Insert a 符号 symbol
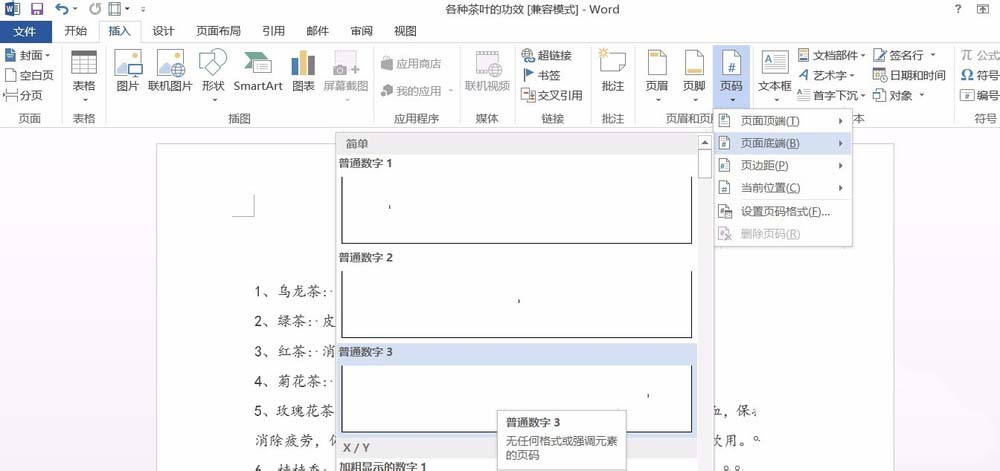This screenshot has width=1000, height=471. [x=980, y=75]
